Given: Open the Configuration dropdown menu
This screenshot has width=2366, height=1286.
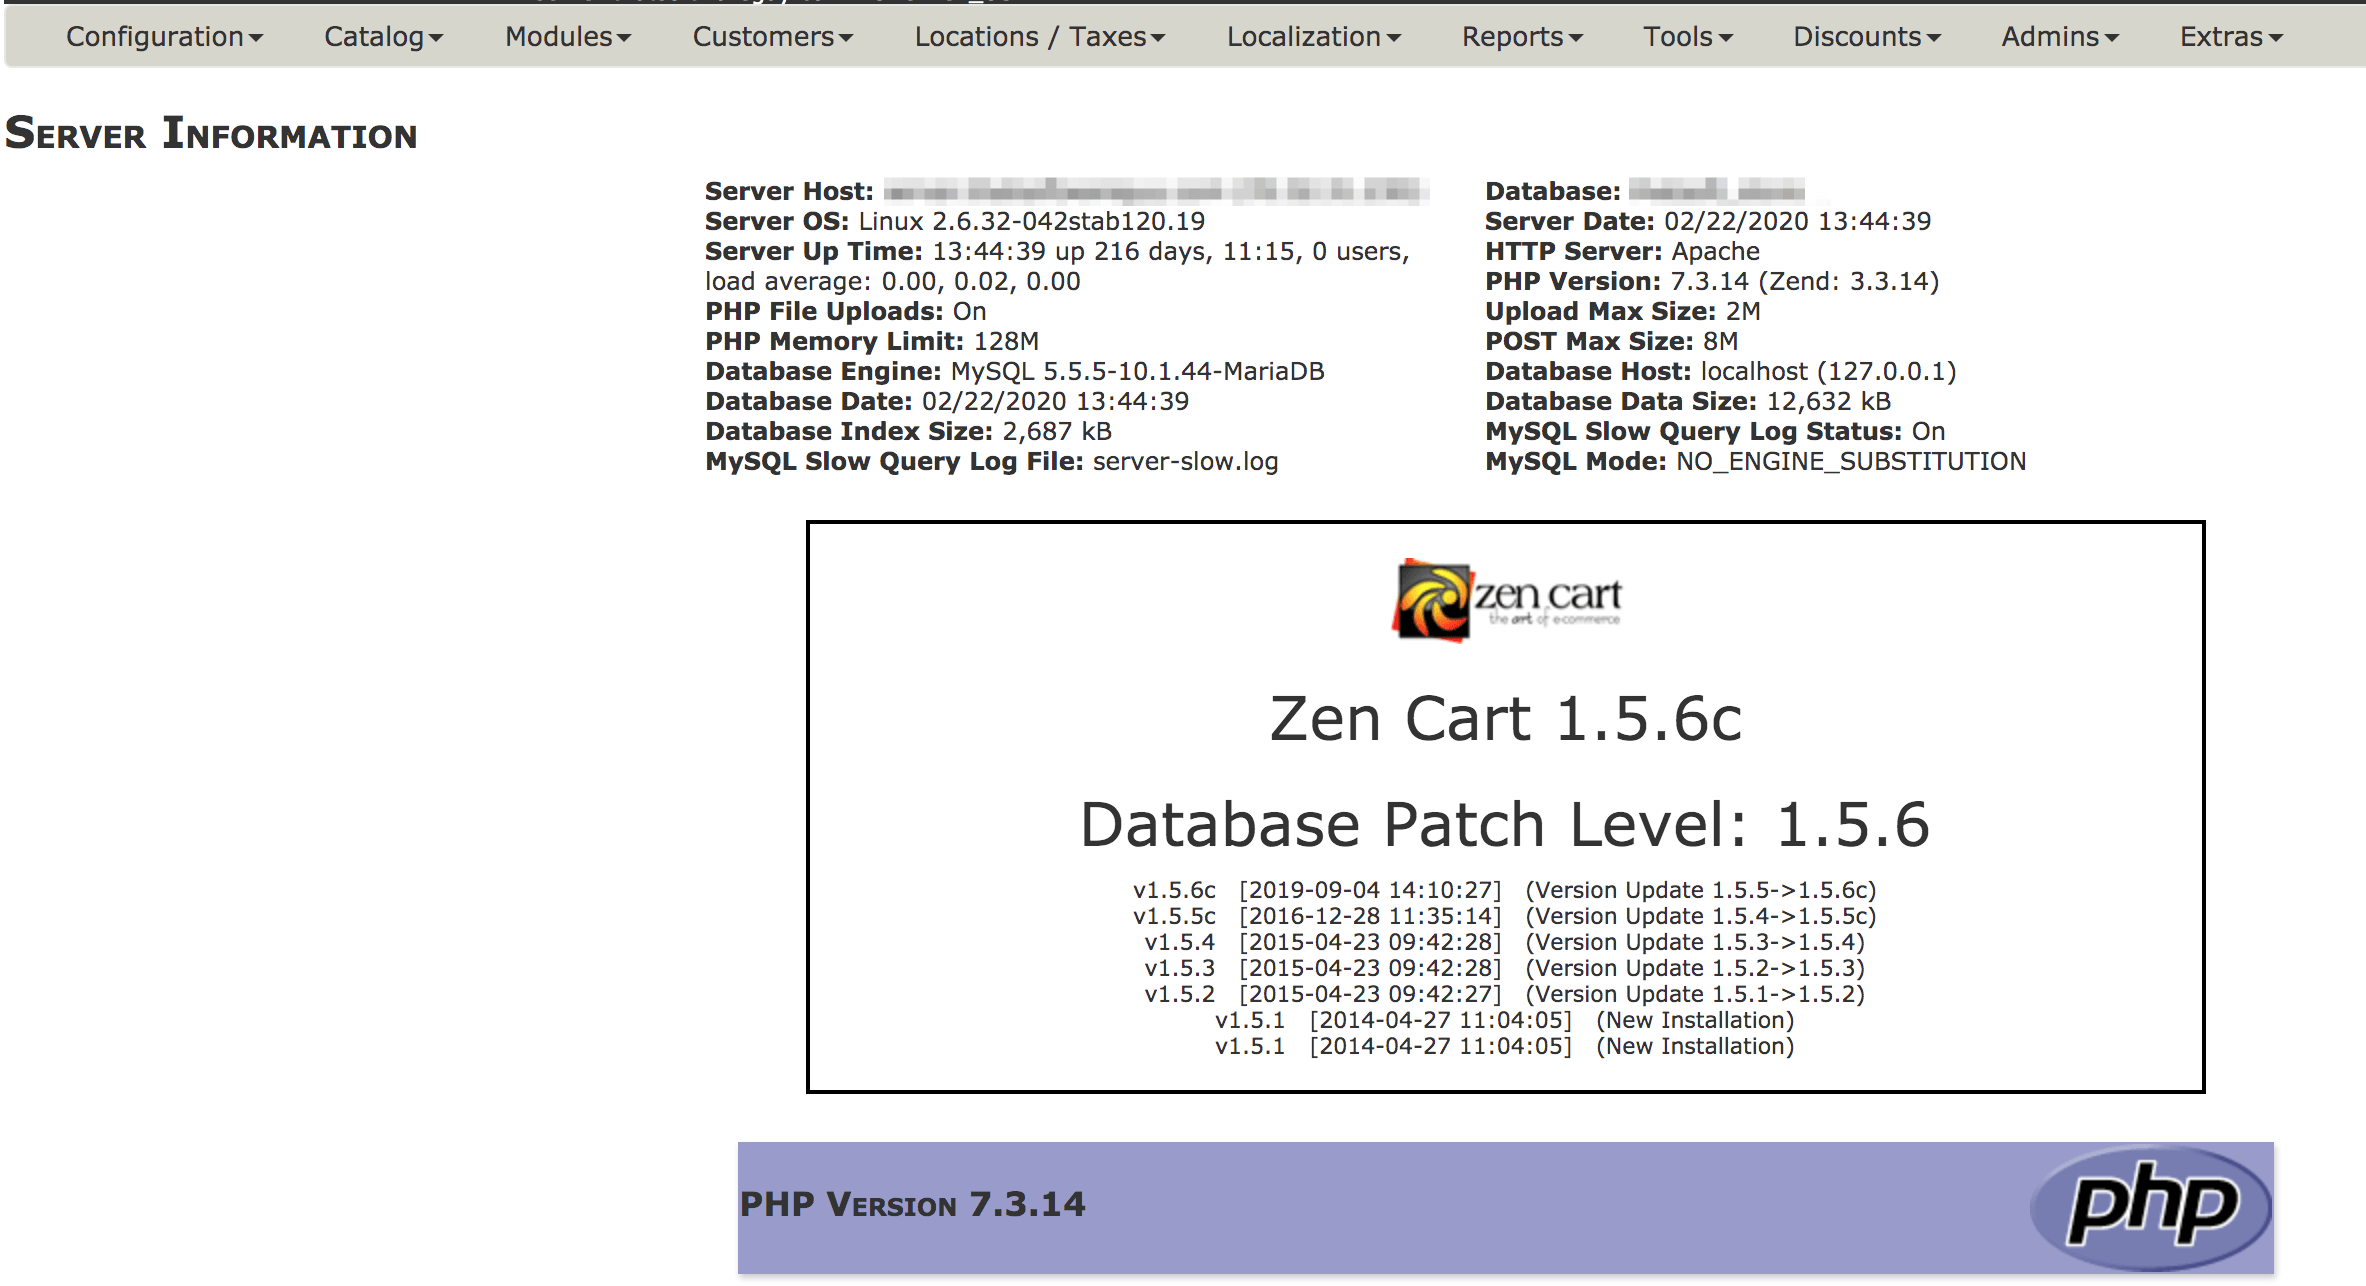Looking at the screenshot, I should coord(164,37).
